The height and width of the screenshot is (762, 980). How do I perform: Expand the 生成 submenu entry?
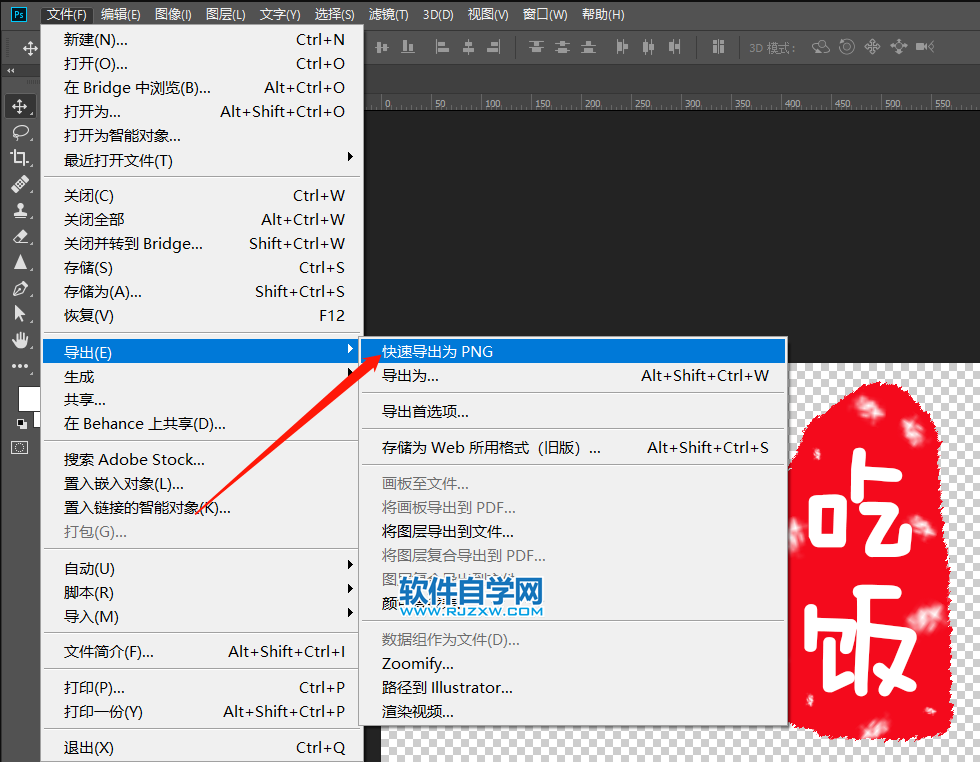(x=202, y=376)
